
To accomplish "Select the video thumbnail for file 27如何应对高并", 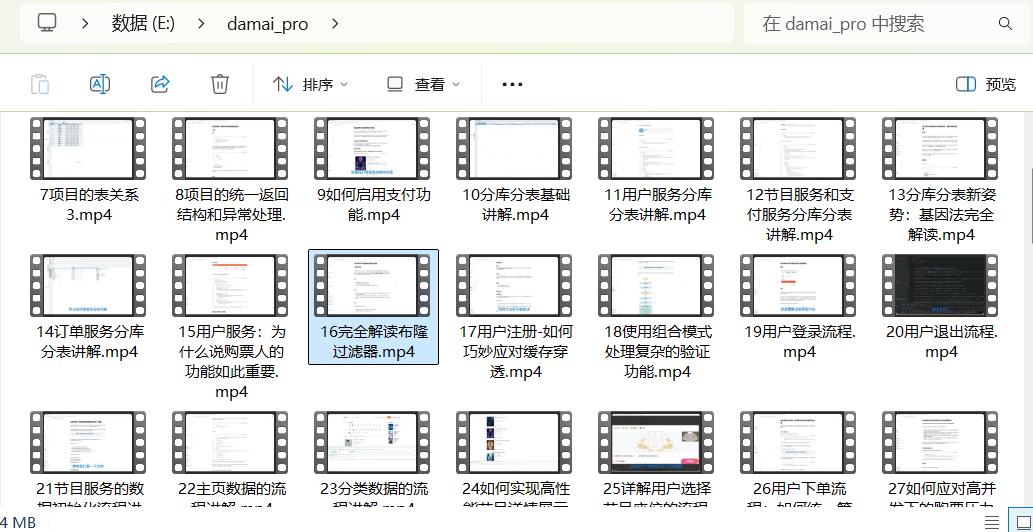I will tap(940, 442).
